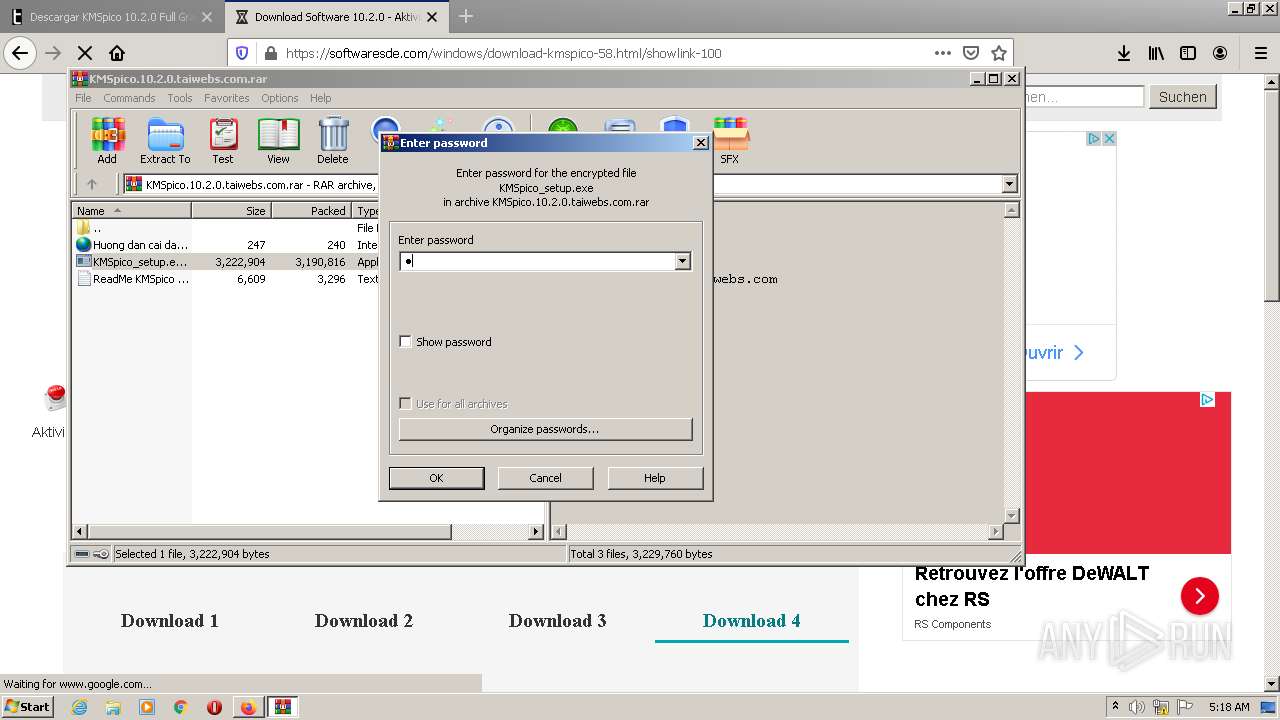Click Internet Explorer taskbar icon
Image resolution: width=1280 pixels, height=720 pixels.
(80, 707)
